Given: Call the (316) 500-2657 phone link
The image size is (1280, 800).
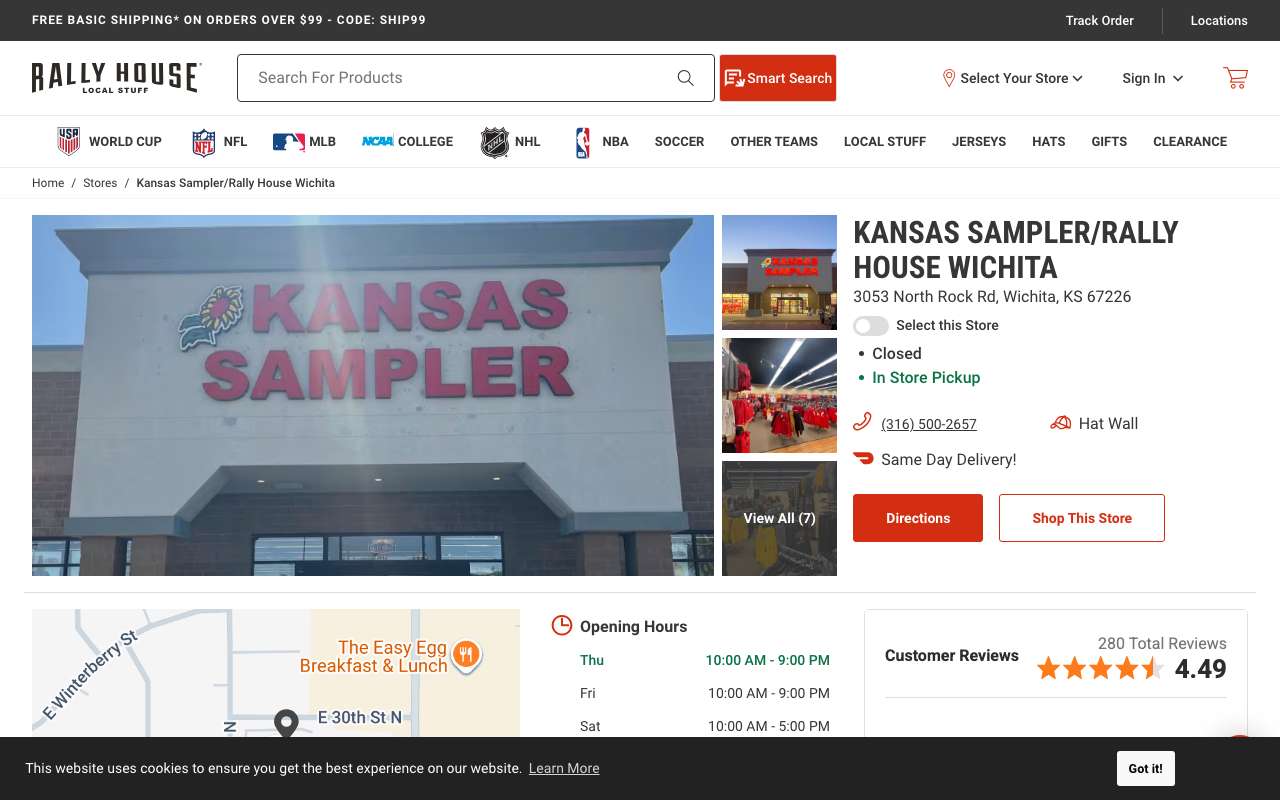Looking at the screenshot, I should 929,424.
